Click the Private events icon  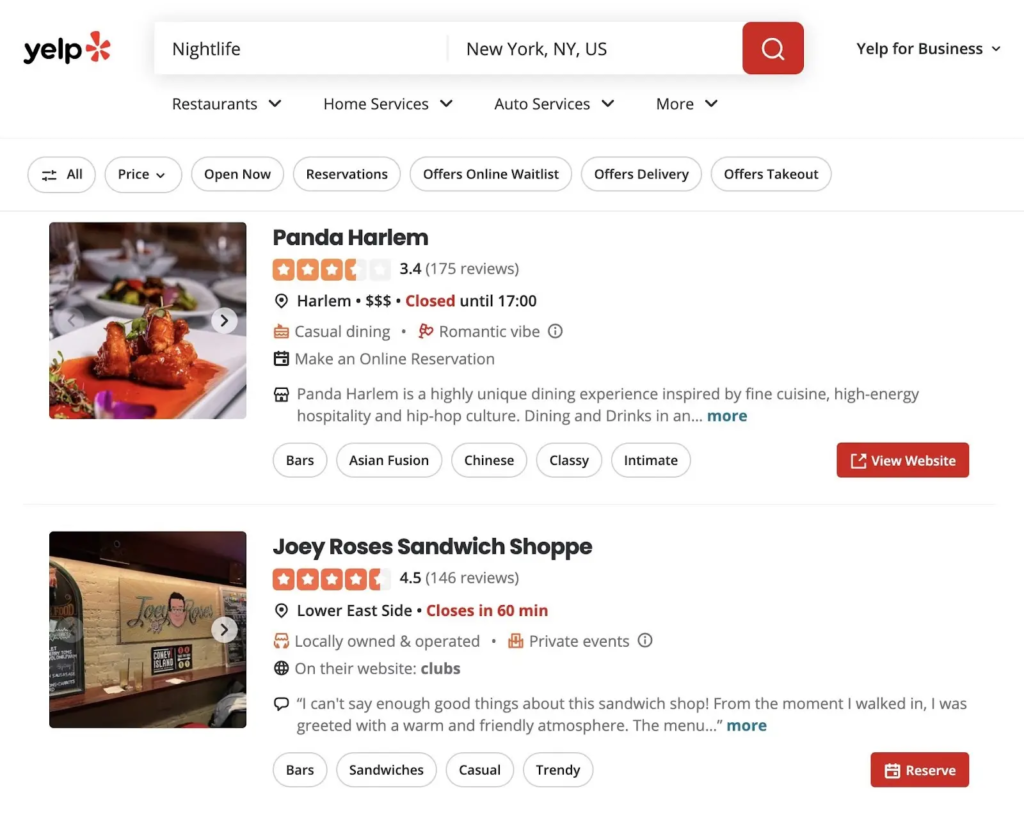coord(516,641)
